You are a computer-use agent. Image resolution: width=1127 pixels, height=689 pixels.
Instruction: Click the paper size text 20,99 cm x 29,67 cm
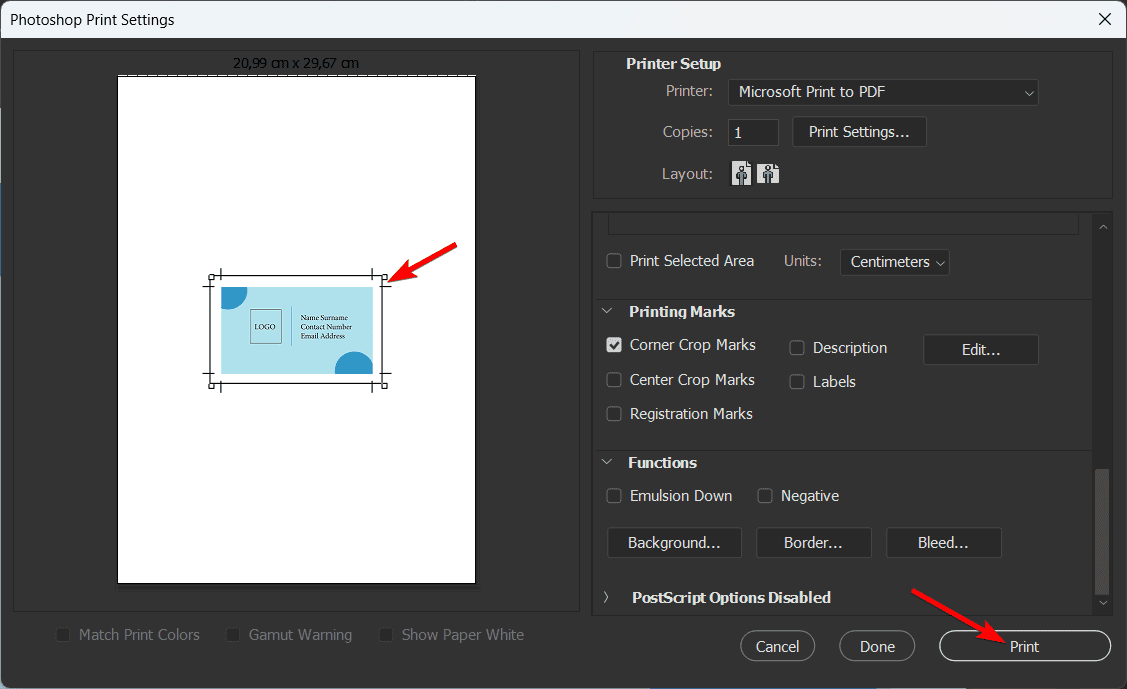point(296,63)
